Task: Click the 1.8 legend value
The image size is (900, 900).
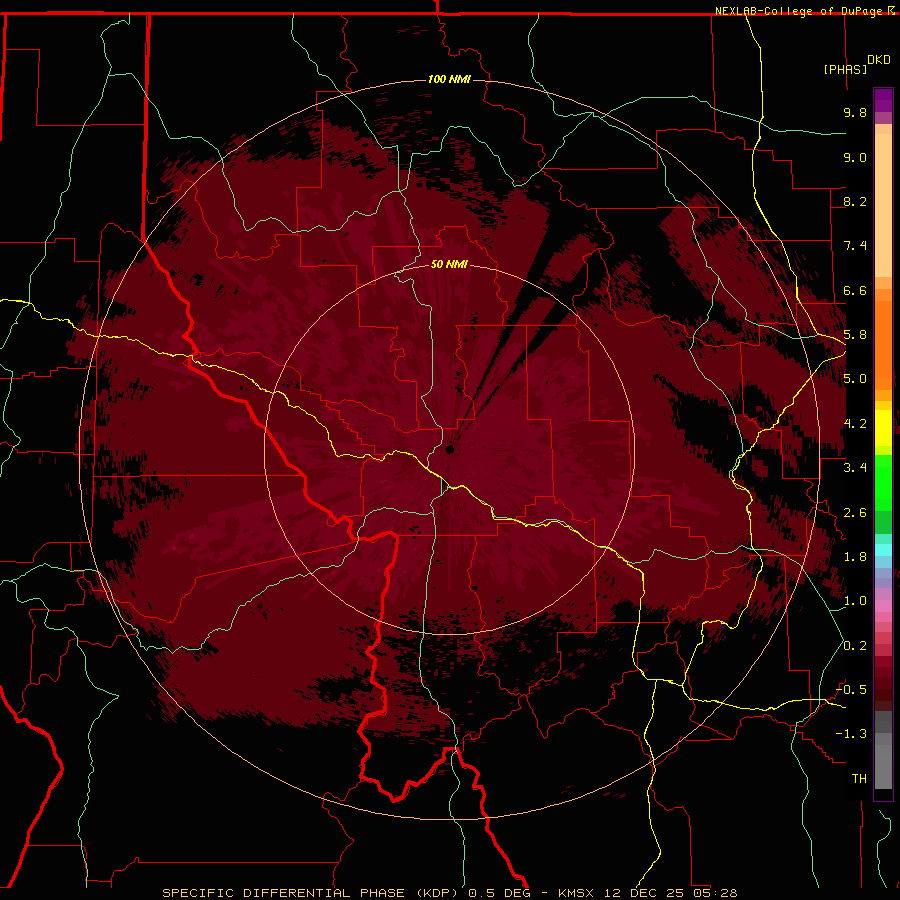Action: point(855,557)
